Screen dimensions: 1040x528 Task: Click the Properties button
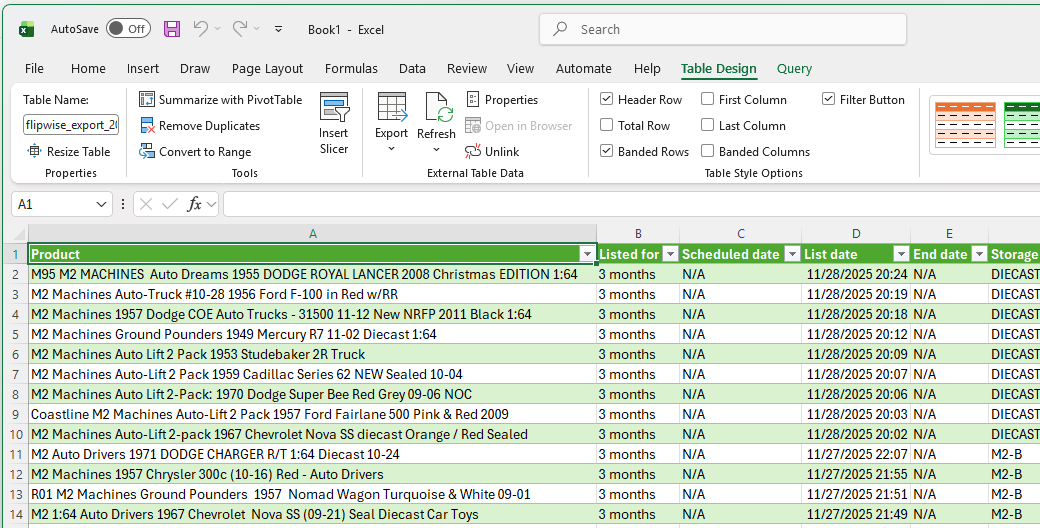pos(502,100)
